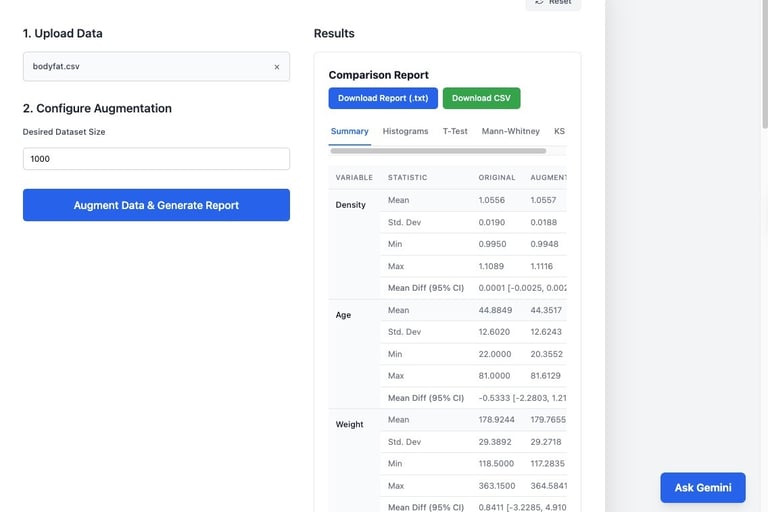Screen dimensions: 768x512
Task: Open the KS tab
Action: 559,131
